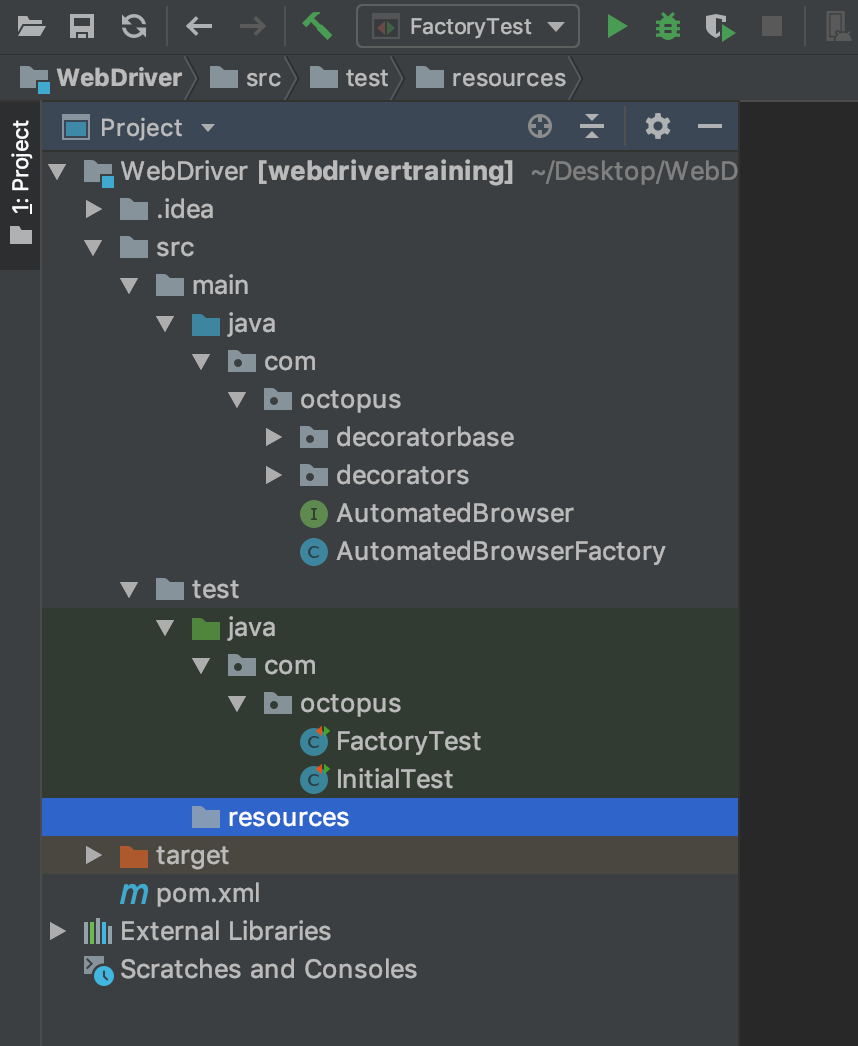Screen dimensions: 858x1046
Task: Start debugging with the bug icon
Action: click(667, 26)
